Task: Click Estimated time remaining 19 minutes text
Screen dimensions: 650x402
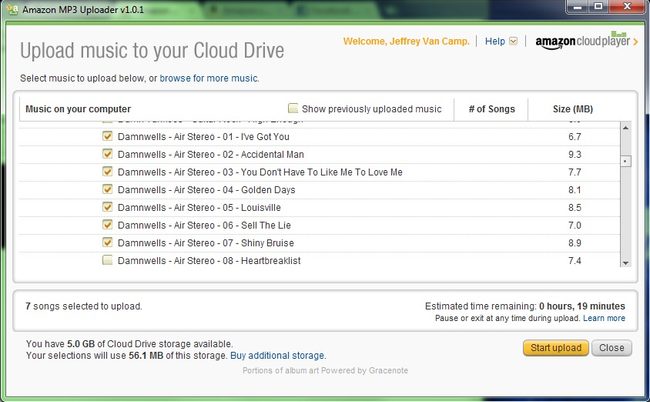Action: [x=525, y=306]
